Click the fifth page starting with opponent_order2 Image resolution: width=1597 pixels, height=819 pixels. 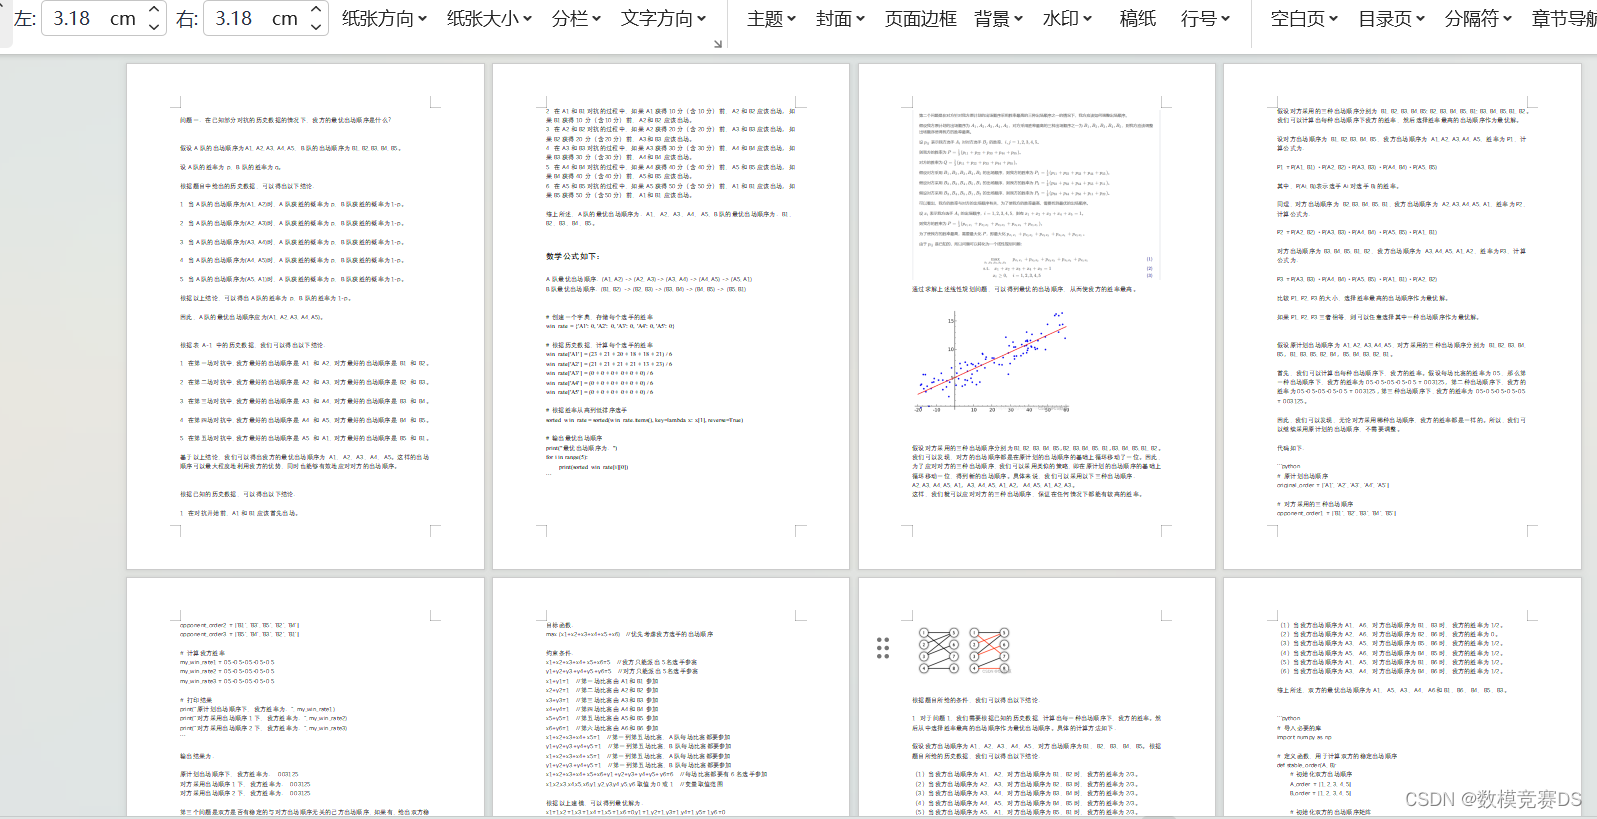(305, 698)
